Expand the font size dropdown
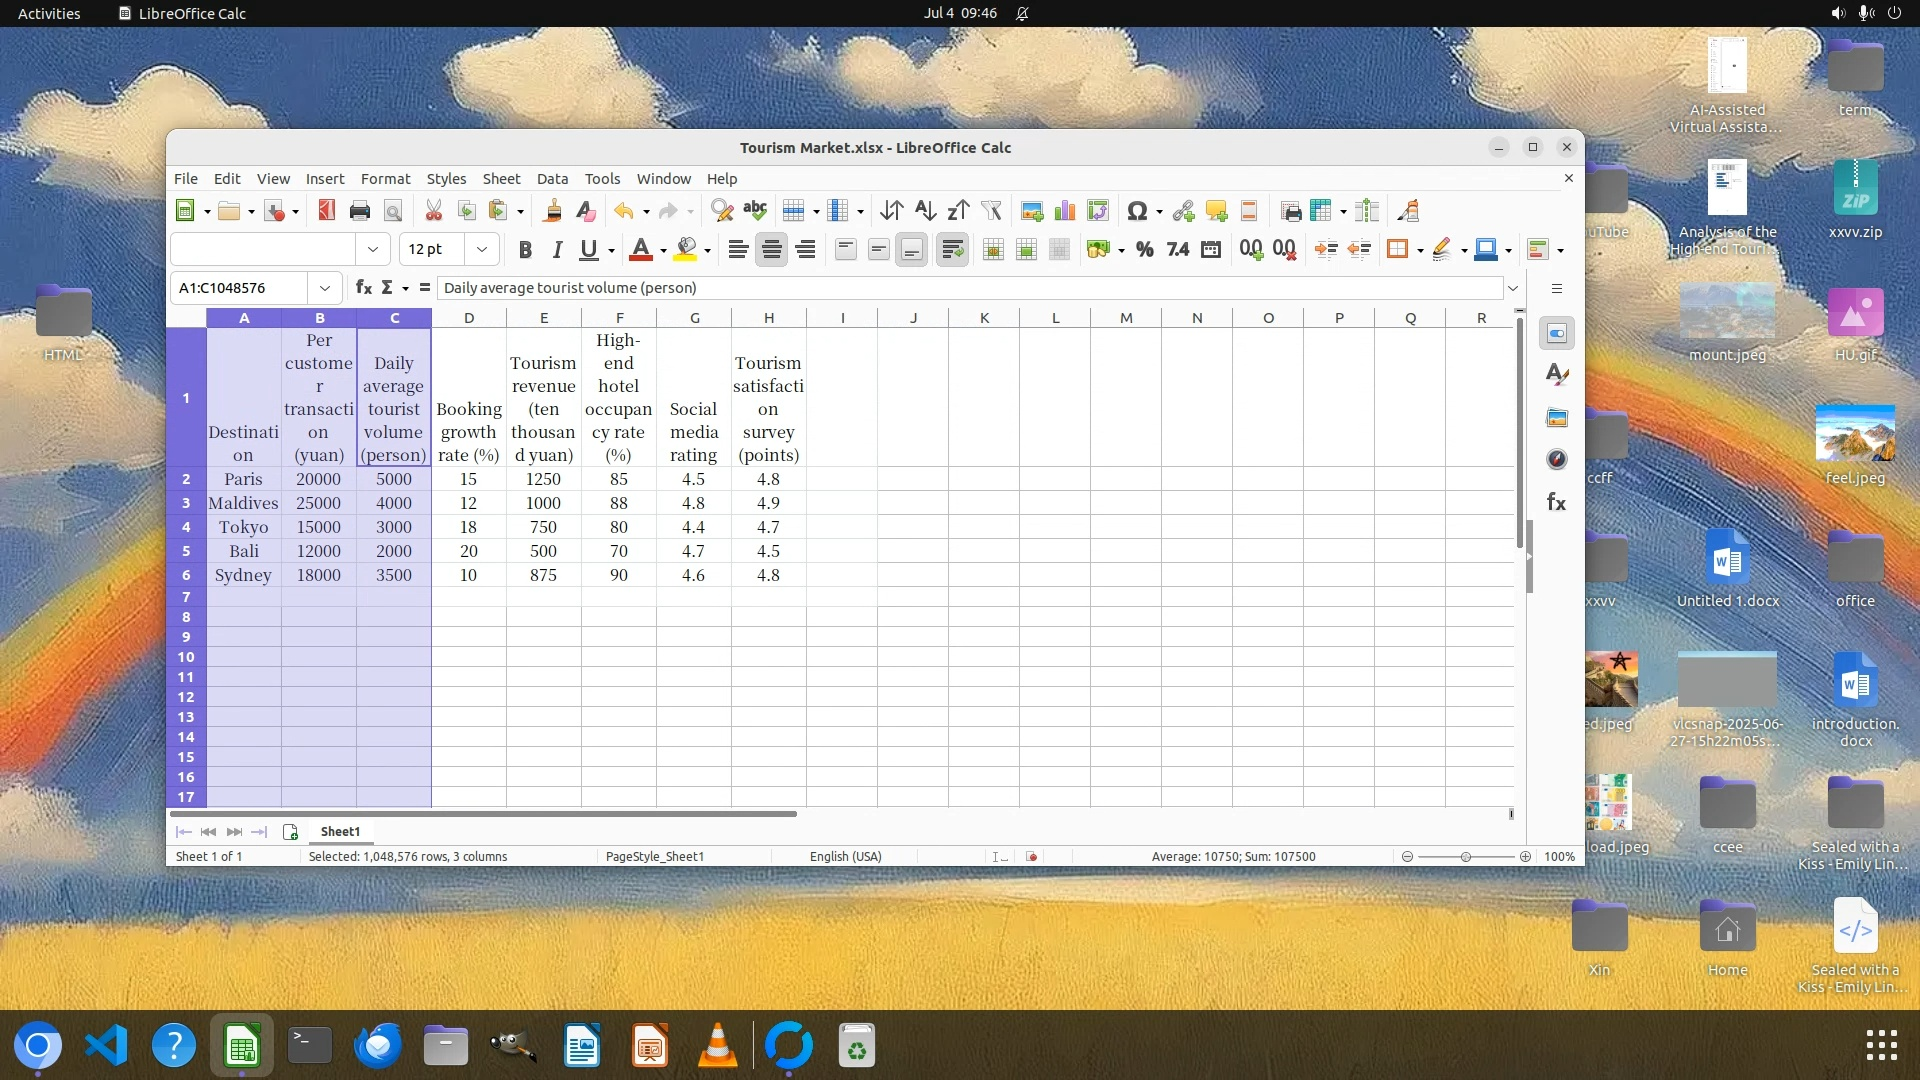 coord(482,250)
